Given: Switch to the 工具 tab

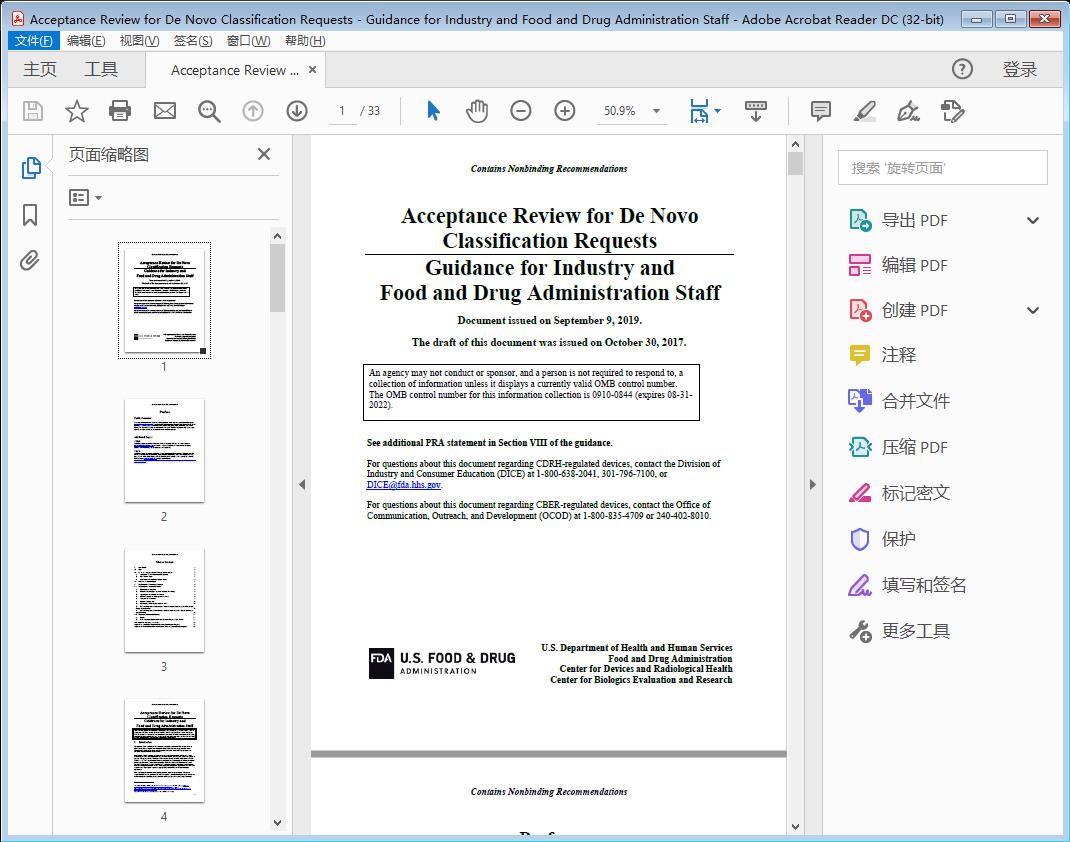Looking at the screenshot, I should click(101, 69).
